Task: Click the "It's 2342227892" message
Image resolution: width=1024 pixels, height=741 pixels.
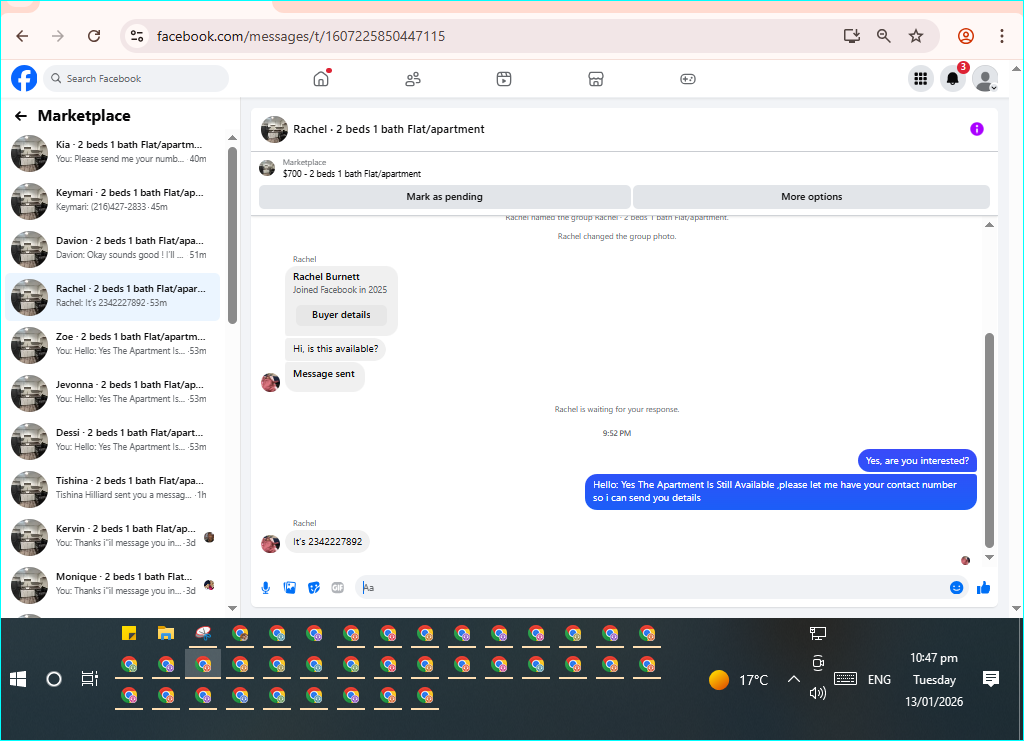Action: tap(327, 542)
